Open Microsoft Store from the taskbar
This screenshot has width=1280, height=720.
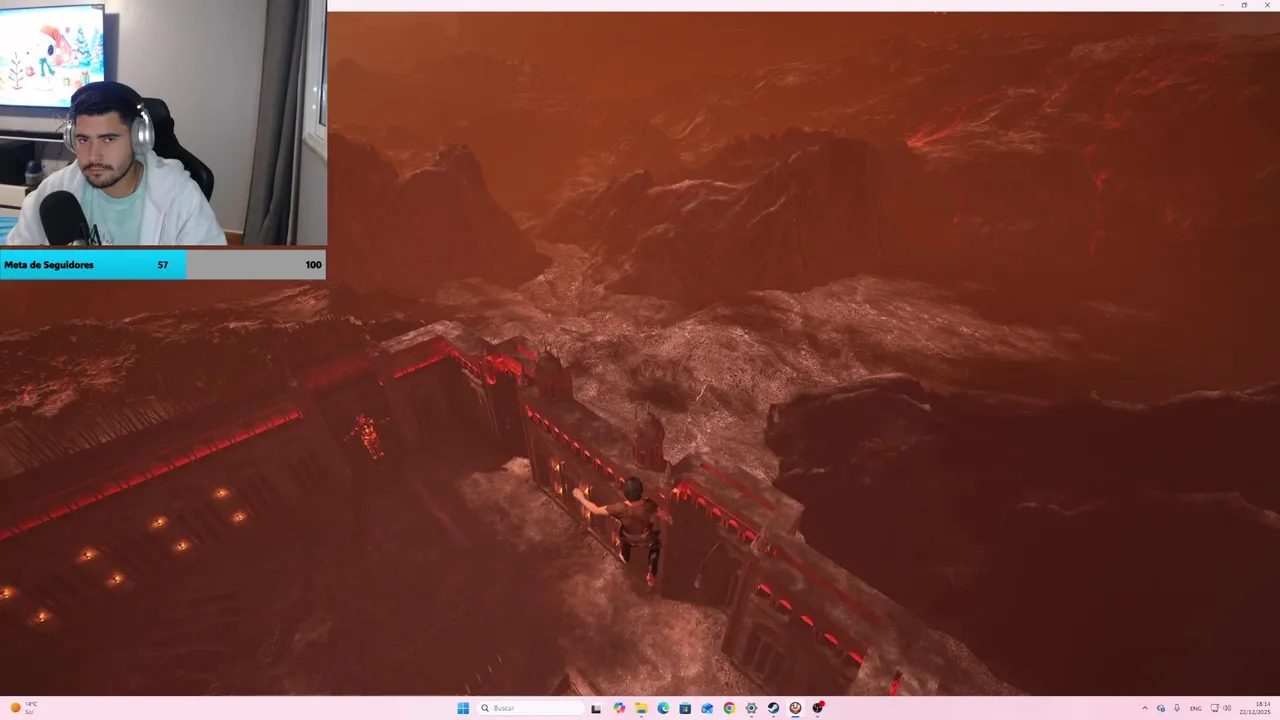[x=685, y=708]
